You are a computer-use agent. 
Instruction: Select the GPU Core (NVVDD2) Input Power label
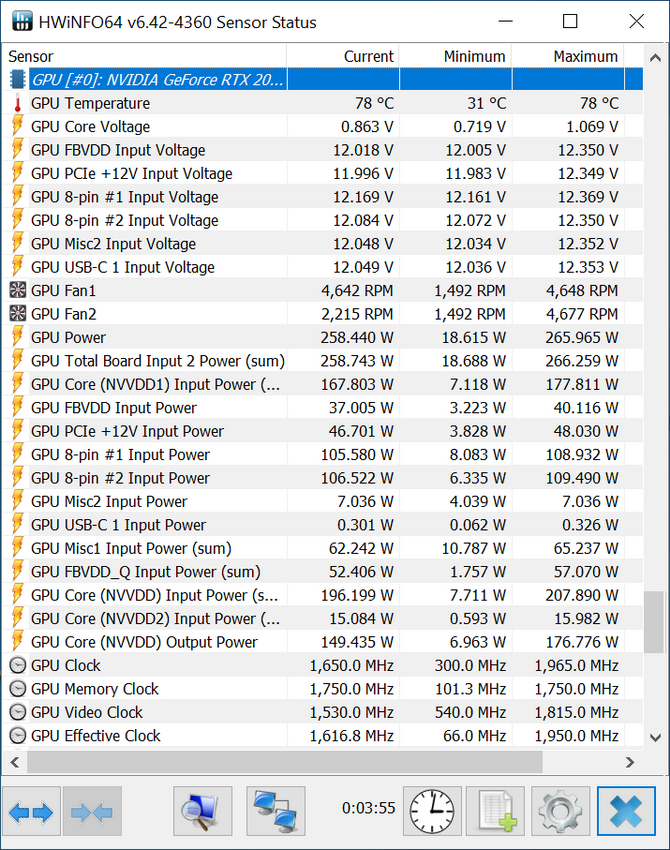pos(156,619)
